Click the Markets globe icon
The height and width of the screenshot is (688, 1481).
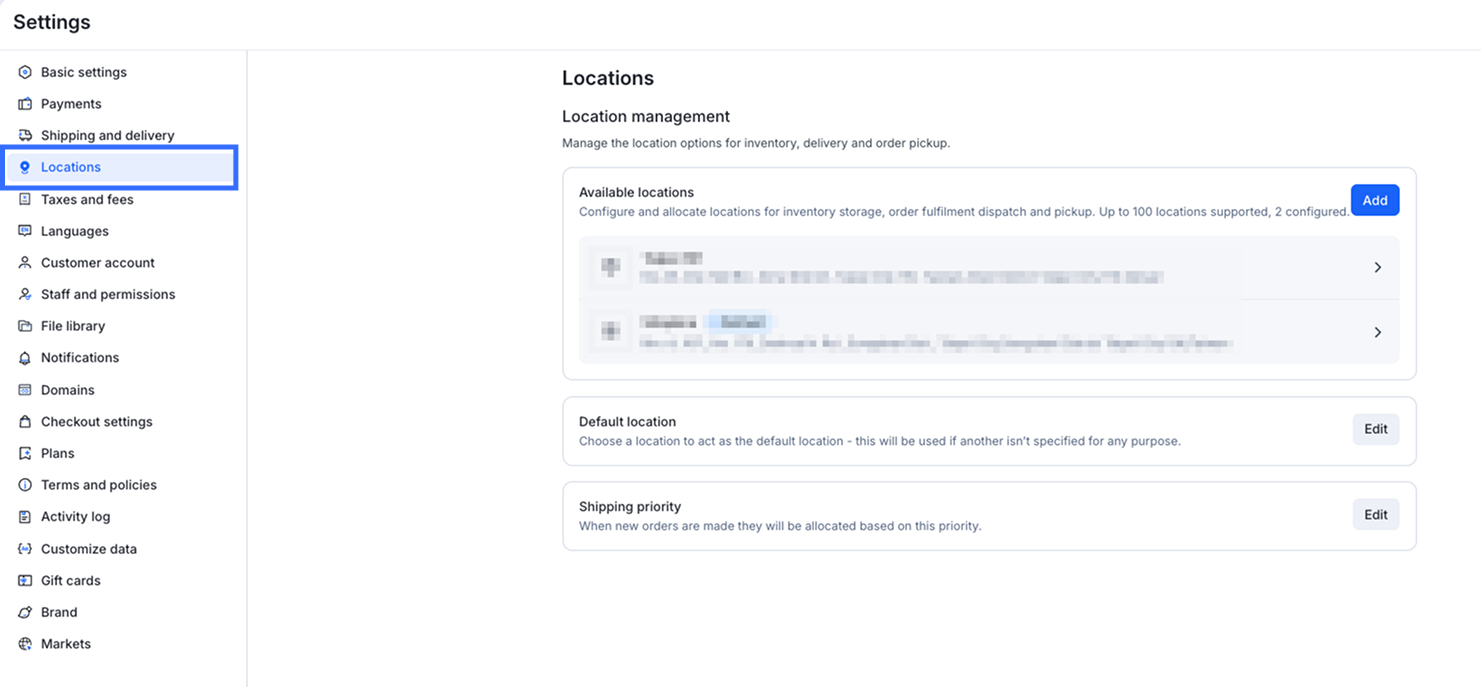(25, 644)
